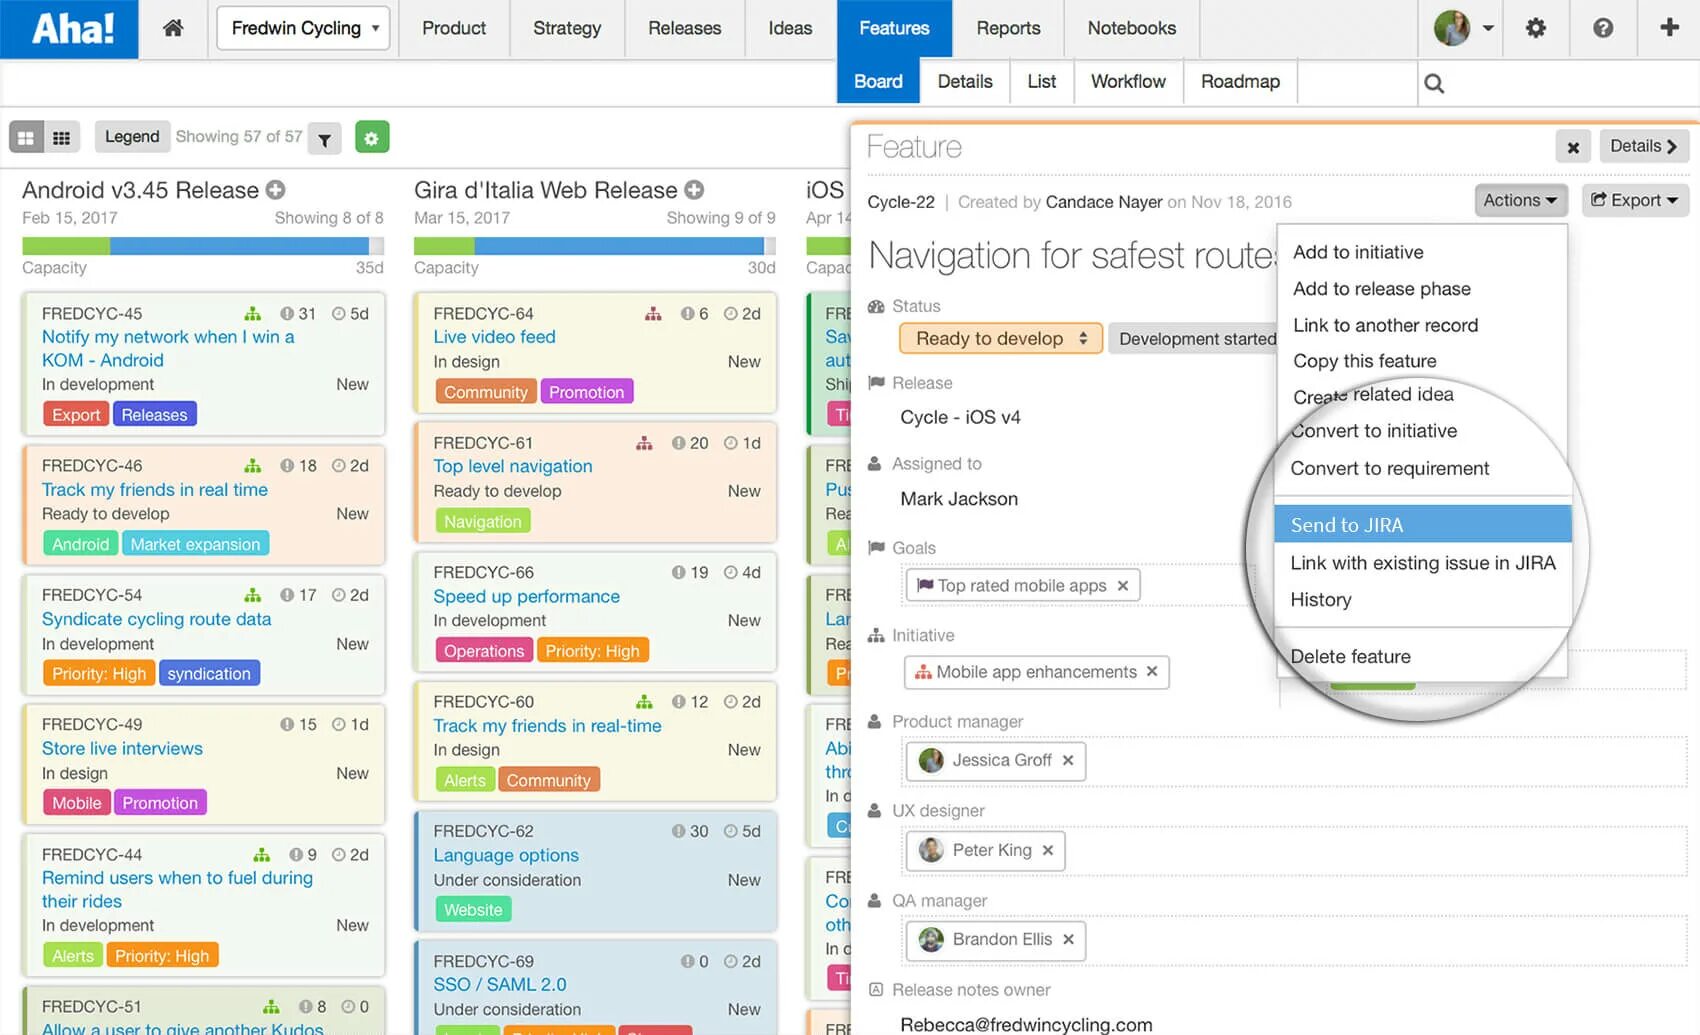1700x1035 pixels.
Task: Go to the home page icon
Action: 173,28
